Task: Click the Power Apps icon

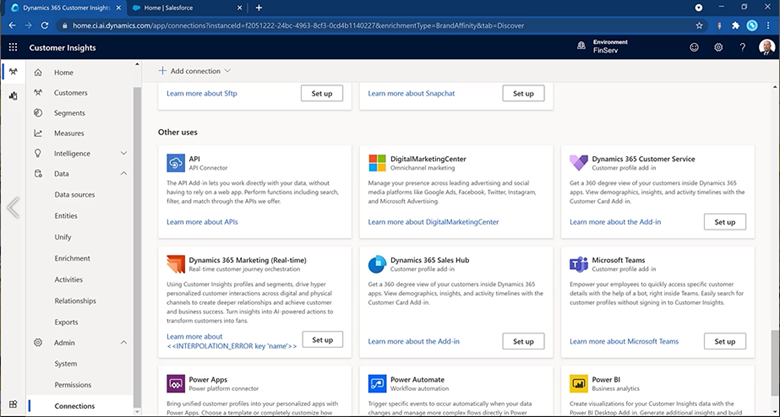Action: point(176,384)
